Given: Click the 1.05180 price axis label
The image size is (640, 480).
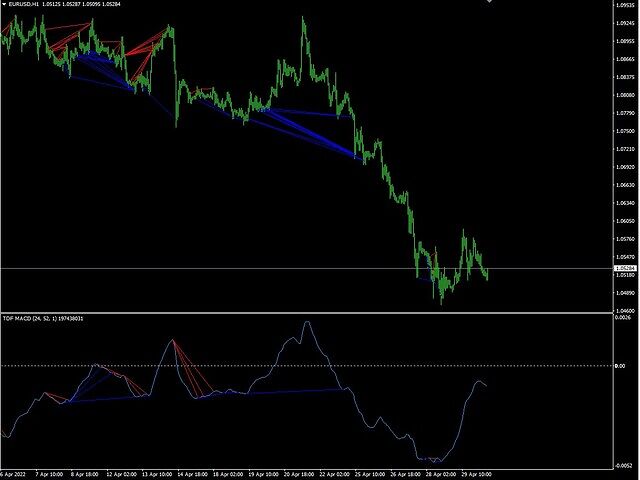Looking at the screenshot, I should click(x=625, y=275).
